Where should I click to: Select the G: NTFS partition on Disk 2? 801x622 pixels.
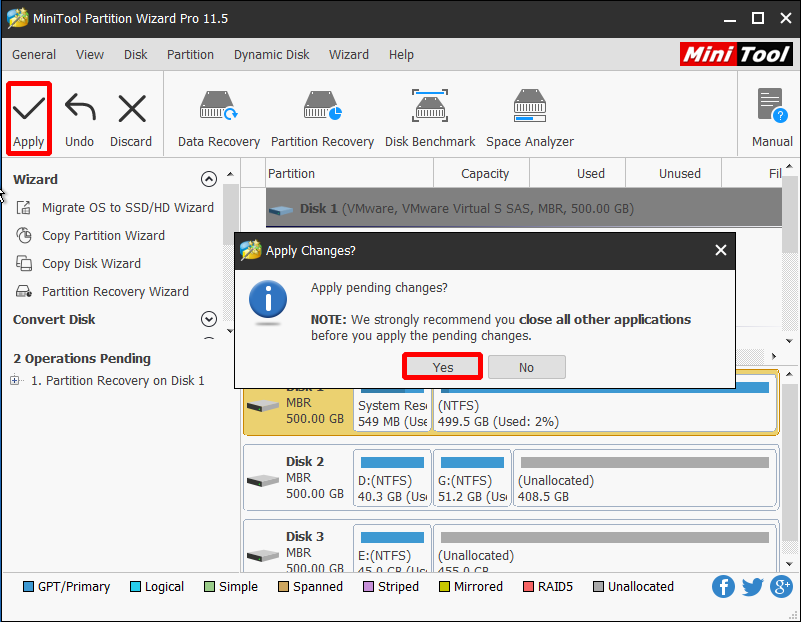tap(472, 478)
